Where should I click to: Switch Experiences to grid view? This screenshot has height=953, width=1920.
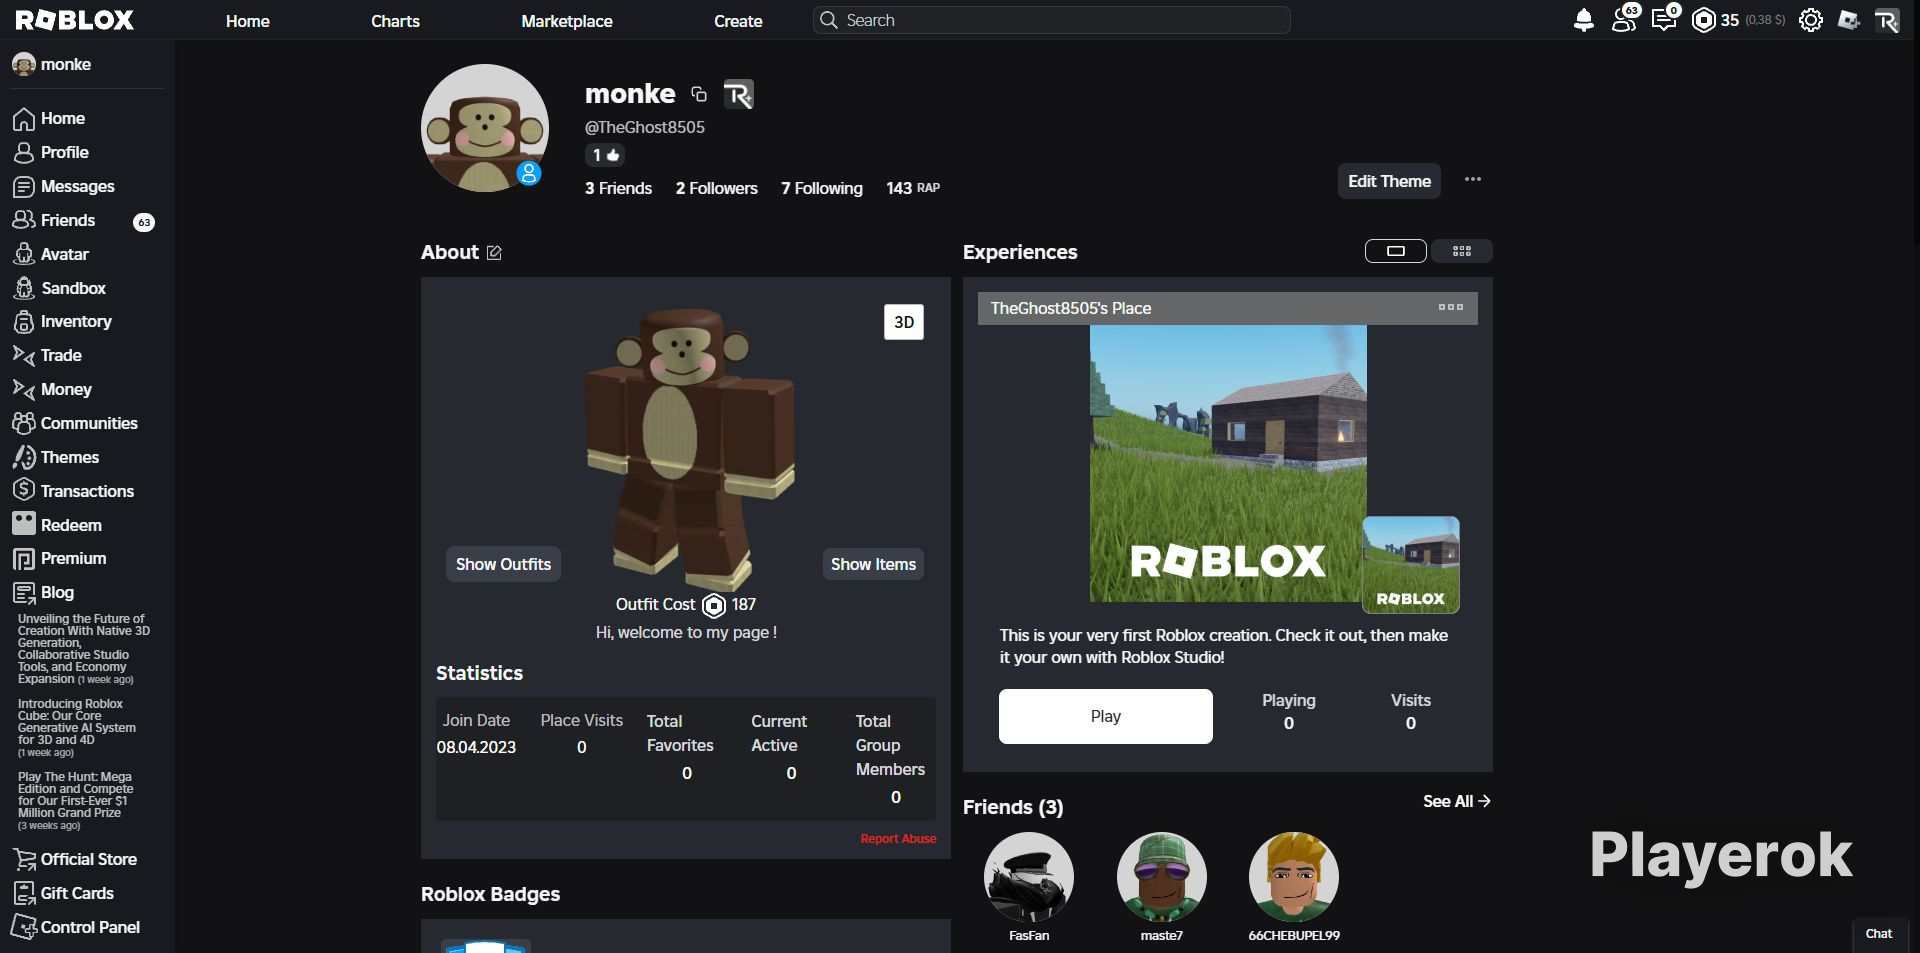coord(1462,251)
